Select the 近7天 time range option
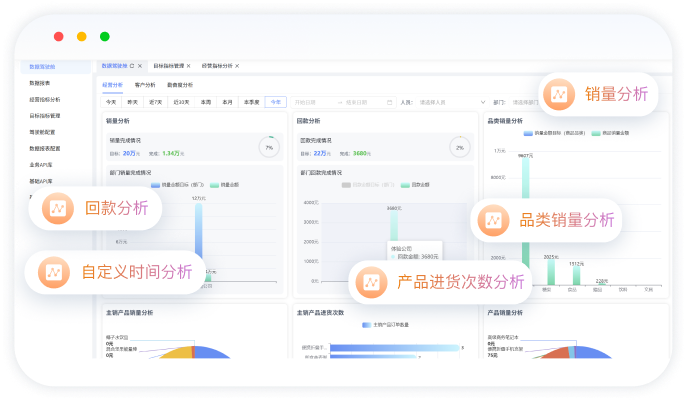687x401 pixels. tap(156, 102)
